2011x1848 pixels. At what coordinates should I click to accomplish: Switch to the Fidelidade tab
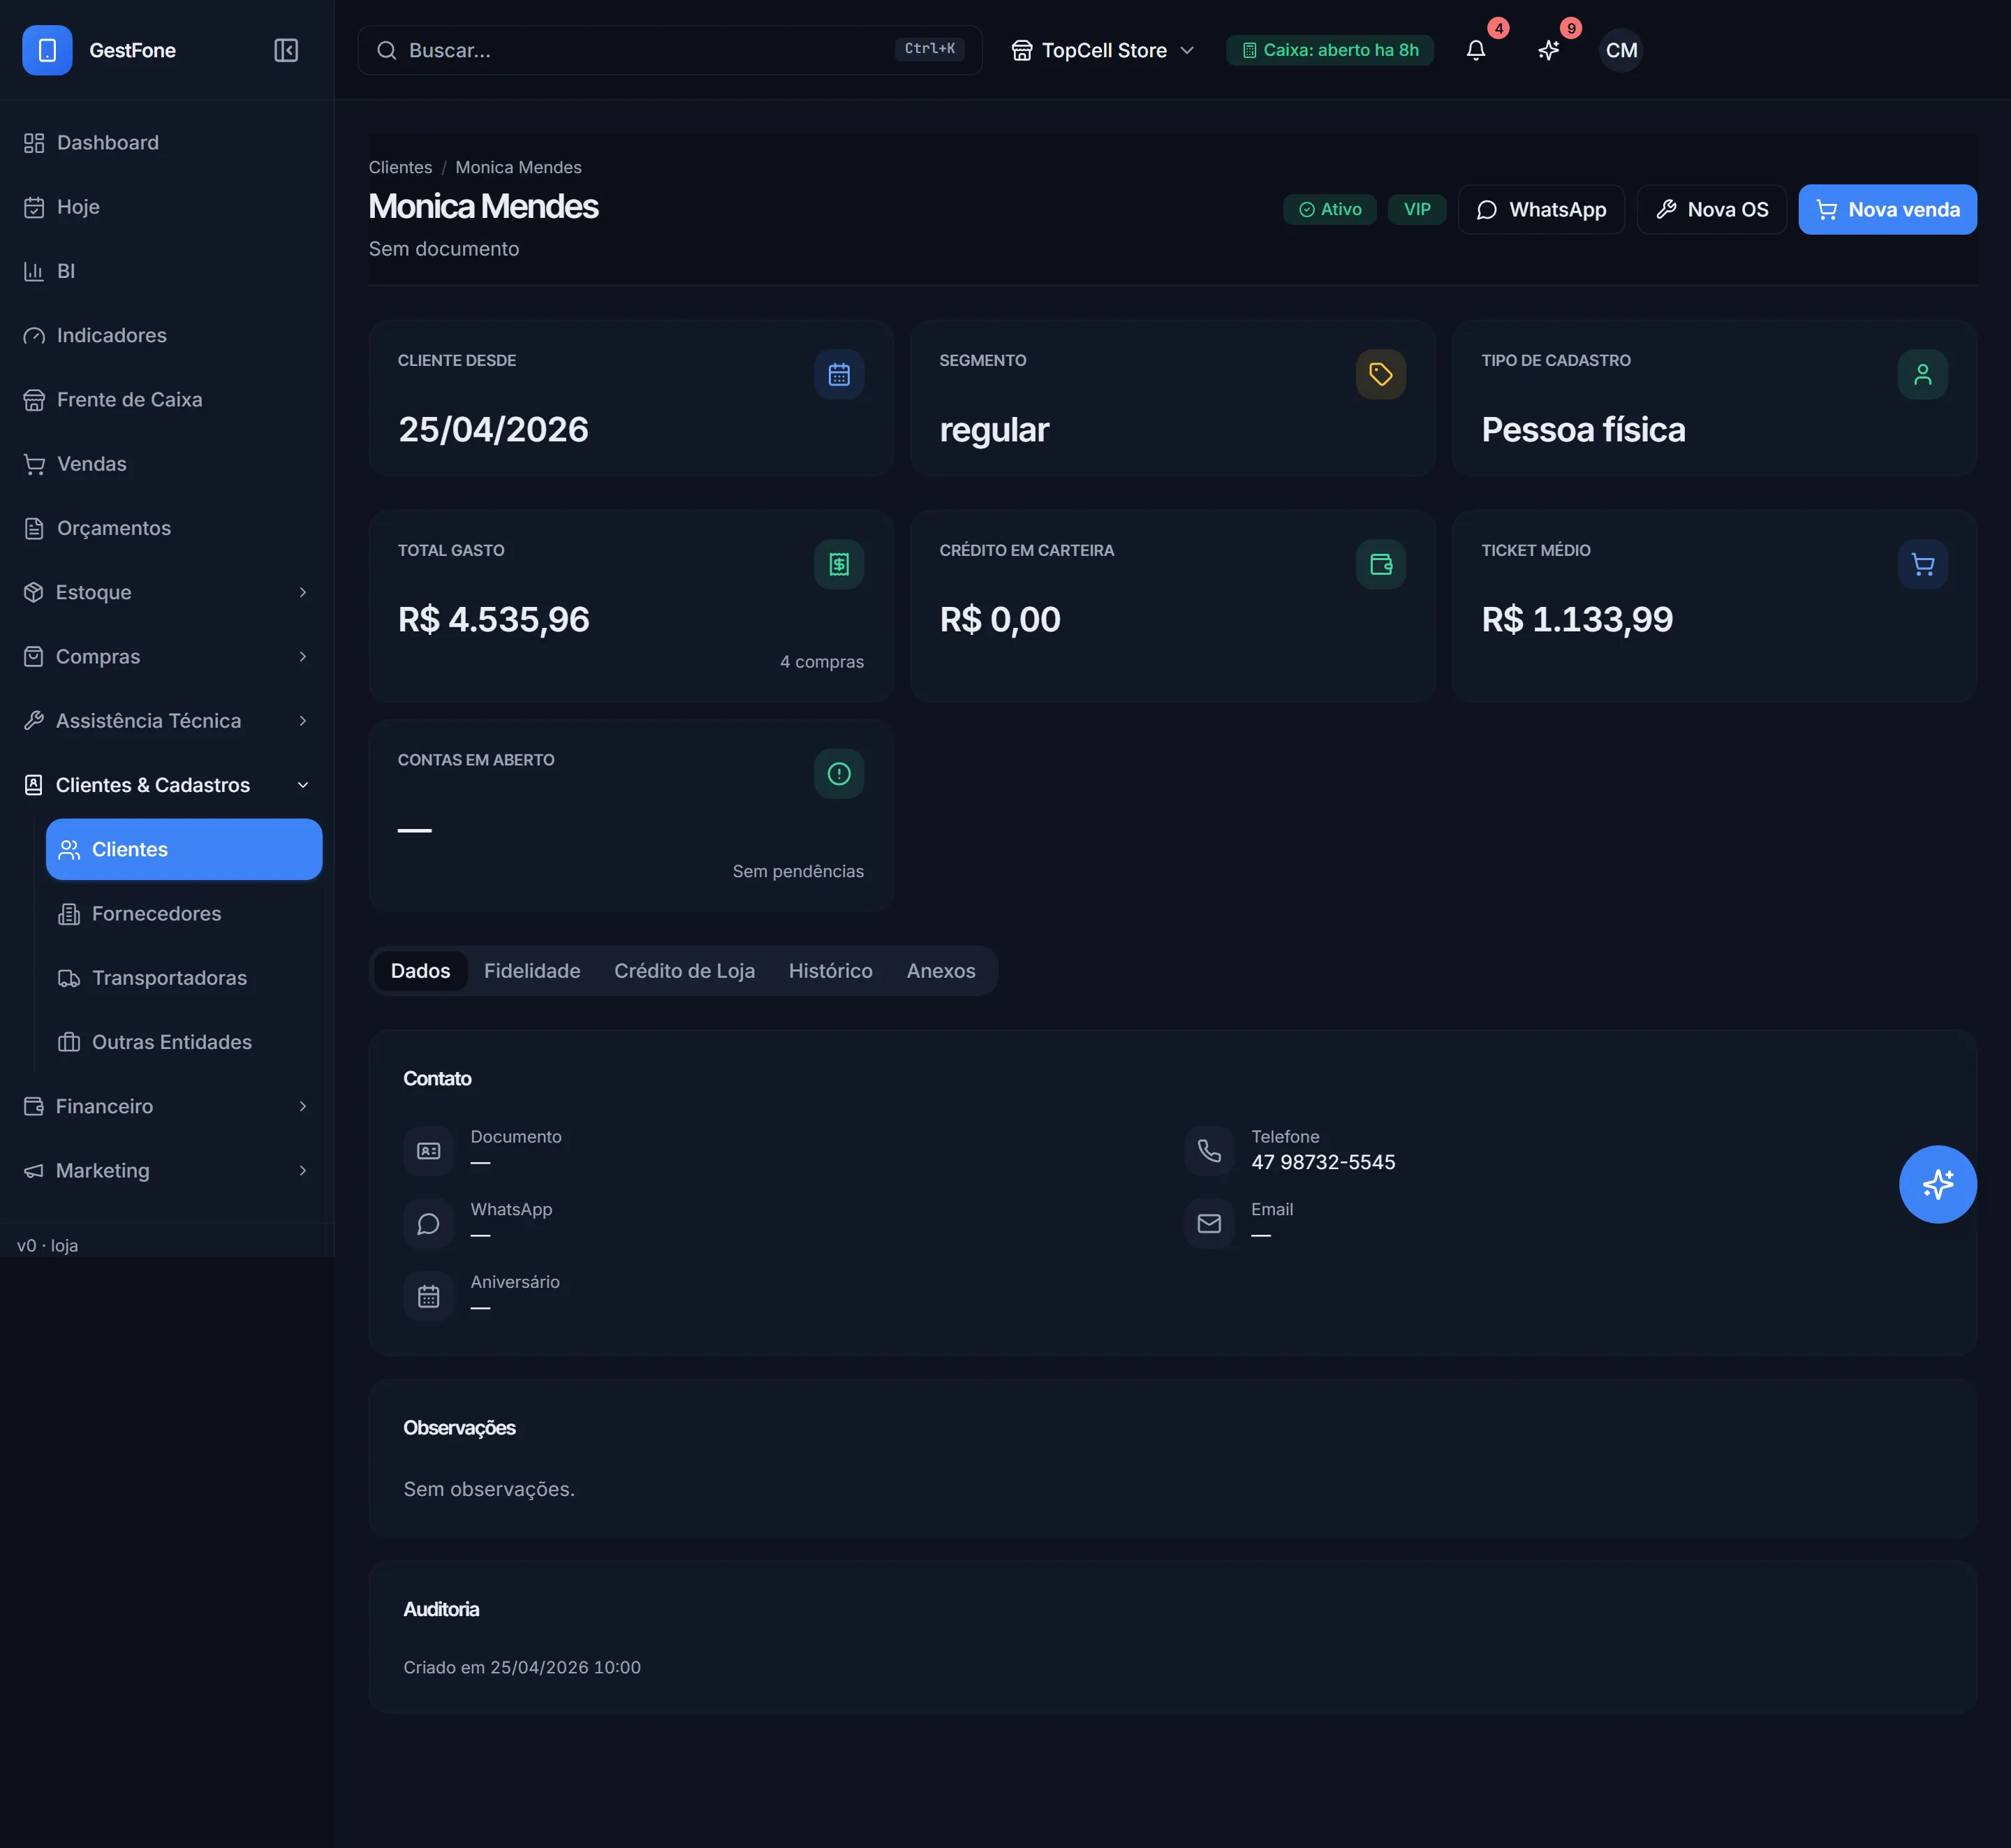[x=532, y=971]
